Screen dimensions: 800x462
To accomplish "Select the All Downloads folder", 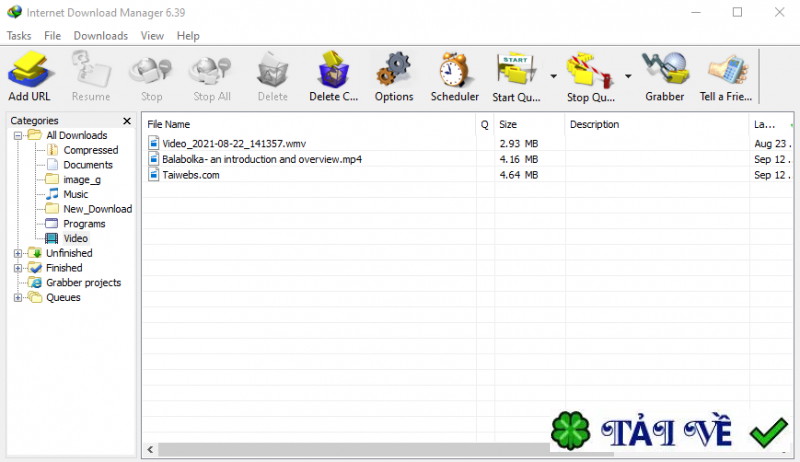I will [x=77, y=135].
